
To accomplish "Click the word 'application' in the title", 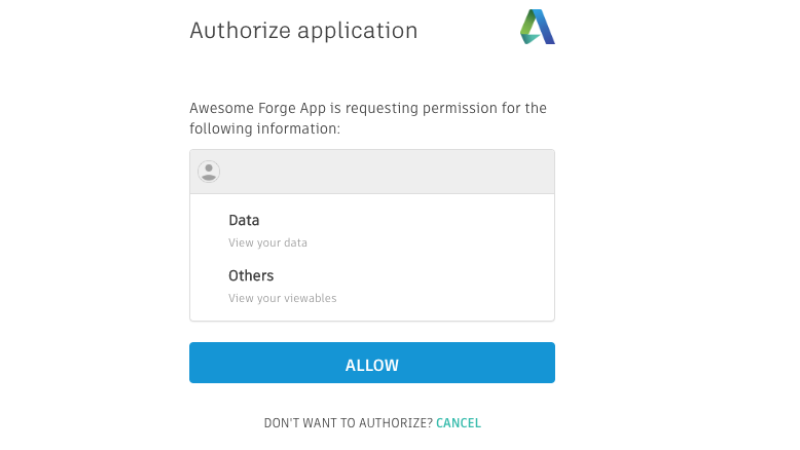I will point(358,32).
